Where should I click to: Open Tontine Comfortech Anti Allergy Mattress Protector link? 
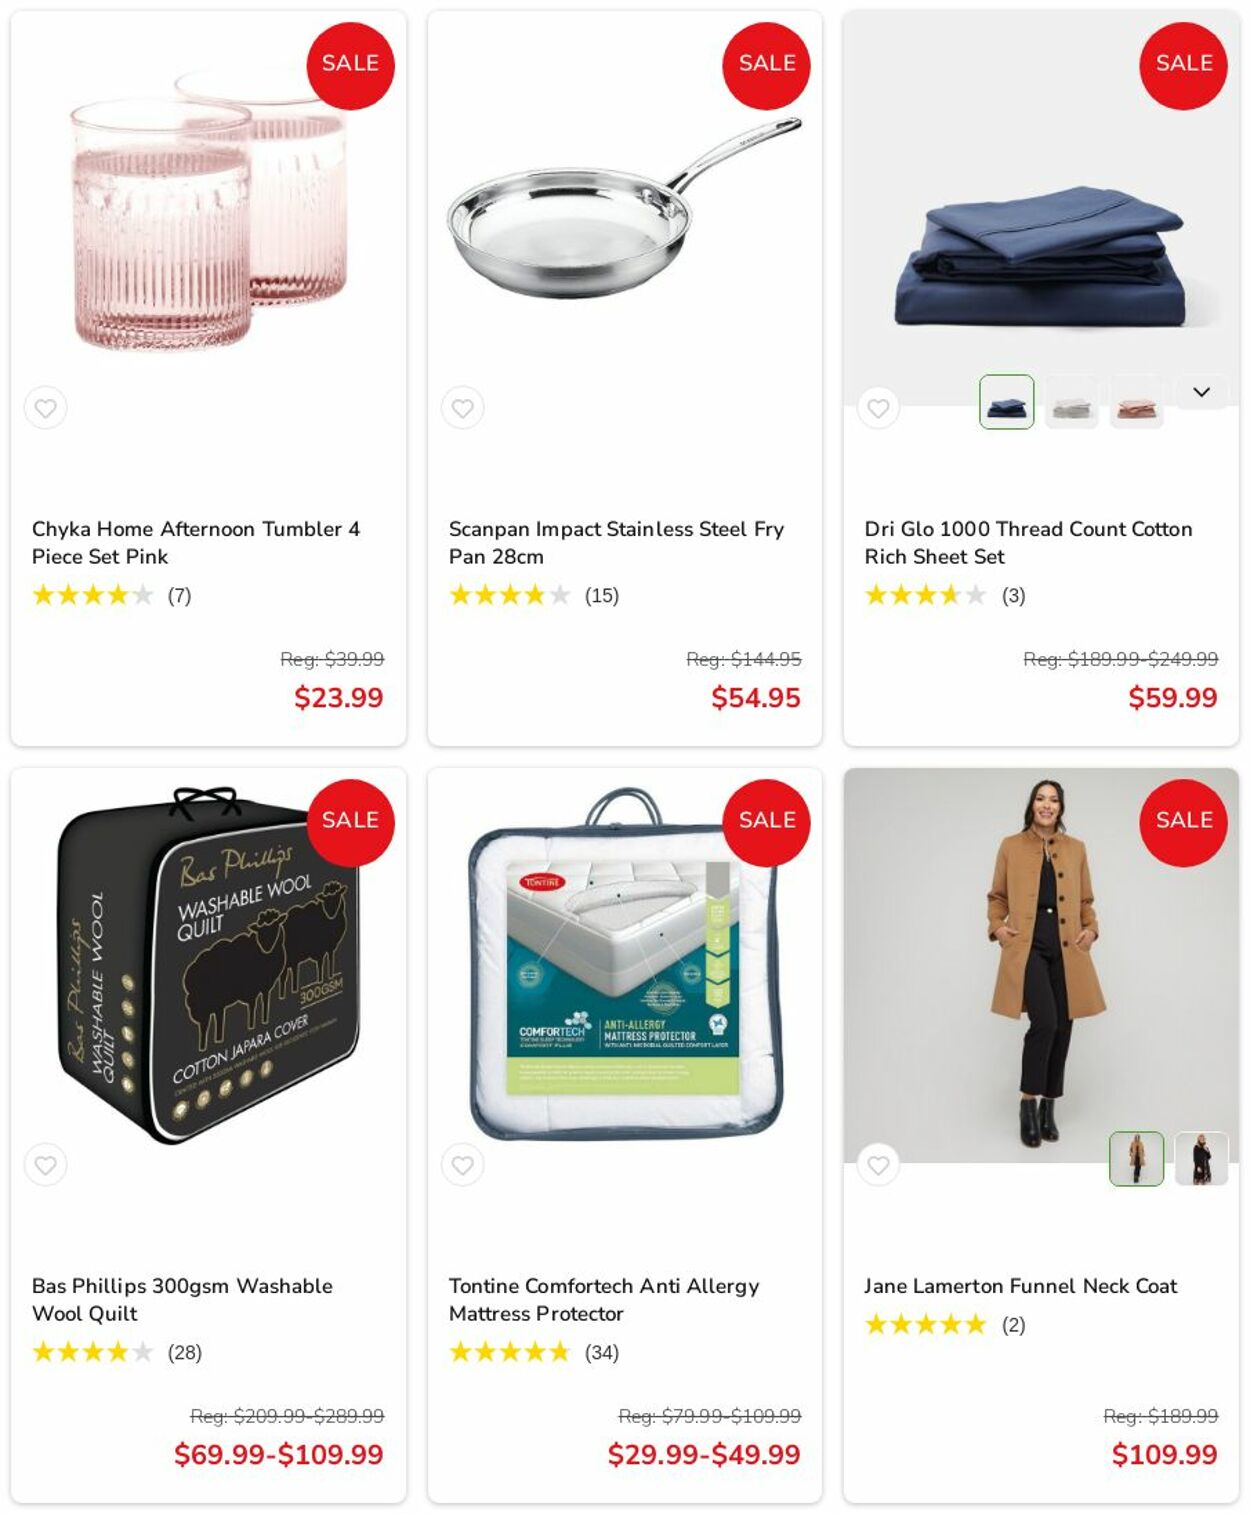click(604, 1299)
